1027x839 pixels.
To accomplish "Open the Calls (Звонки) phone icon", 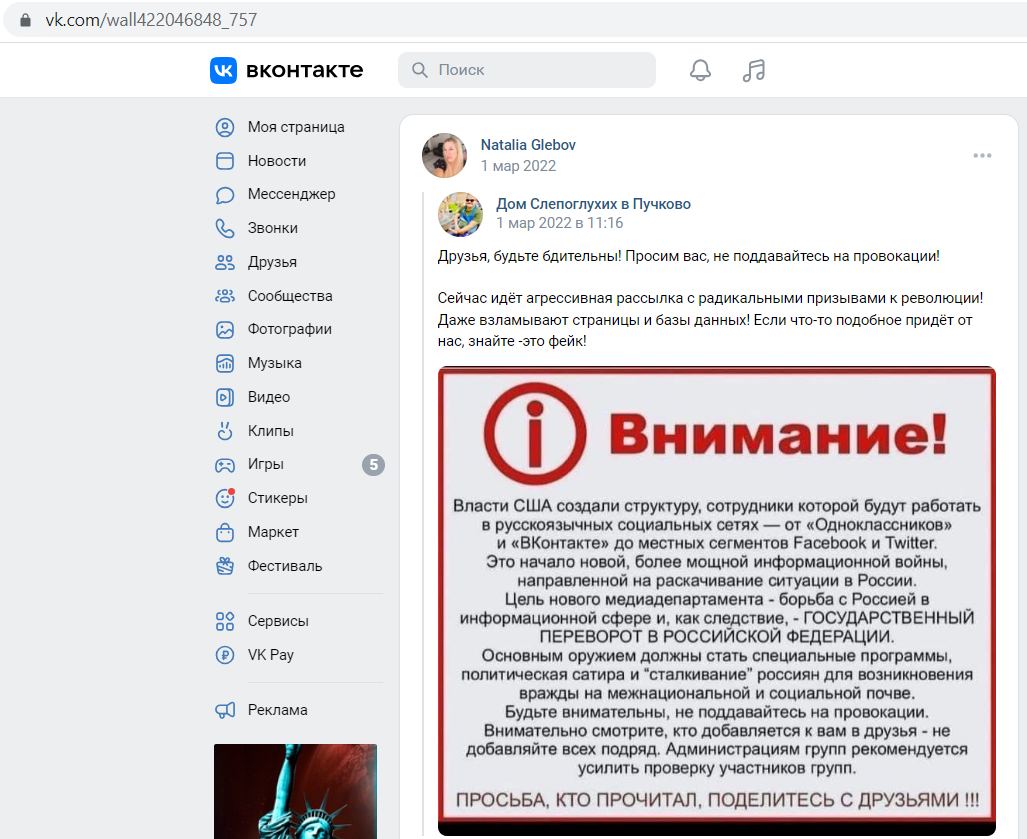I will 225,228.
